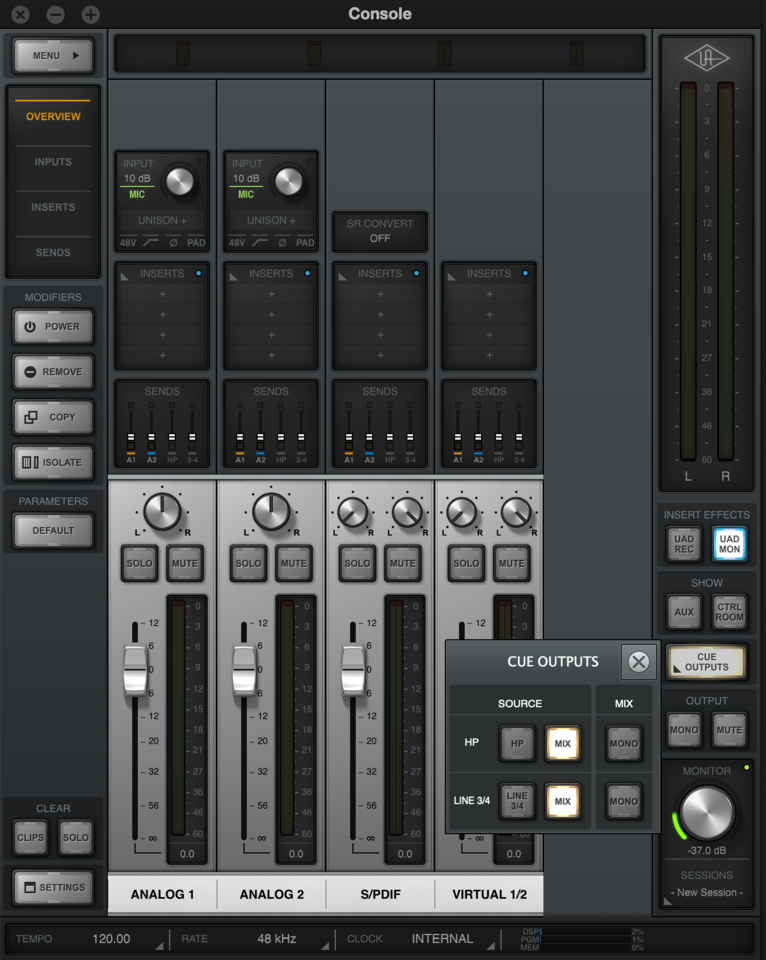Set HP cue source to HP
766x960 pixels.
[517, 744]
